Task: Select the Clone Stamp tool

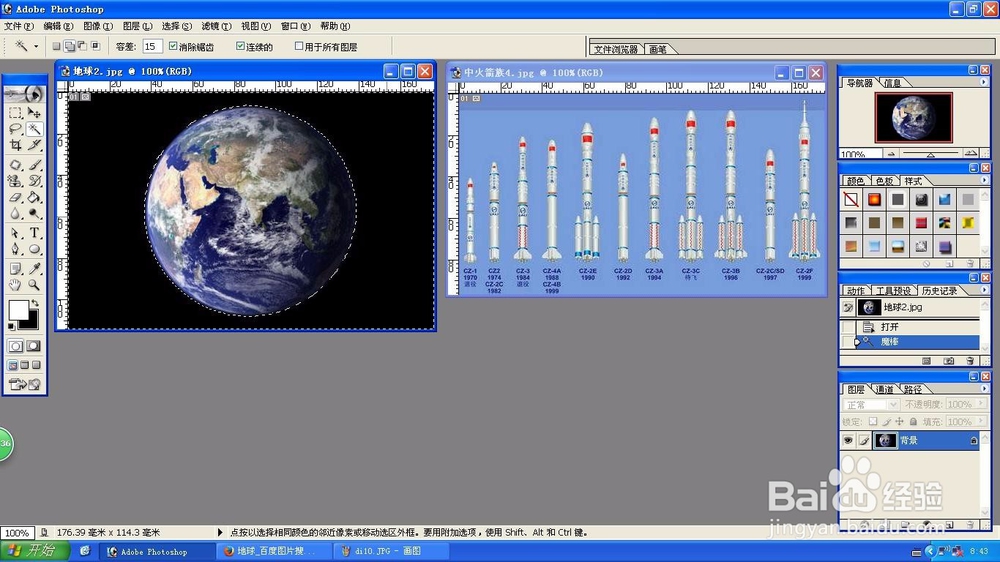Action: coord(15,181)
